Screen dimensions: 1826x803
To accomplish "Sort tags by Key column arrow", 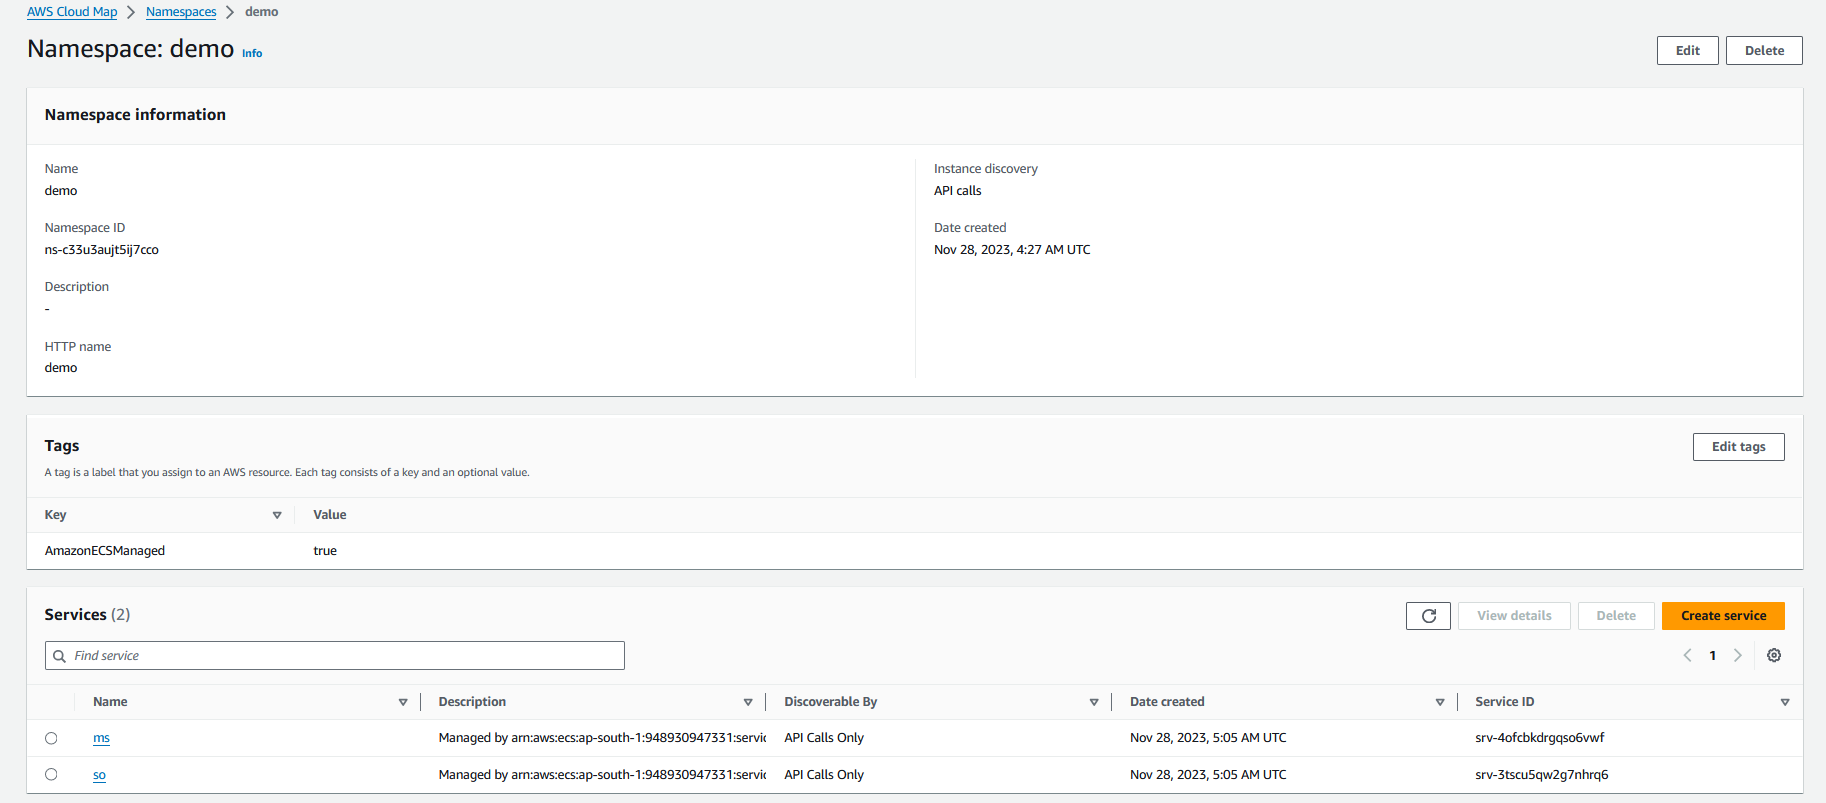I will (x=277, y=515).
